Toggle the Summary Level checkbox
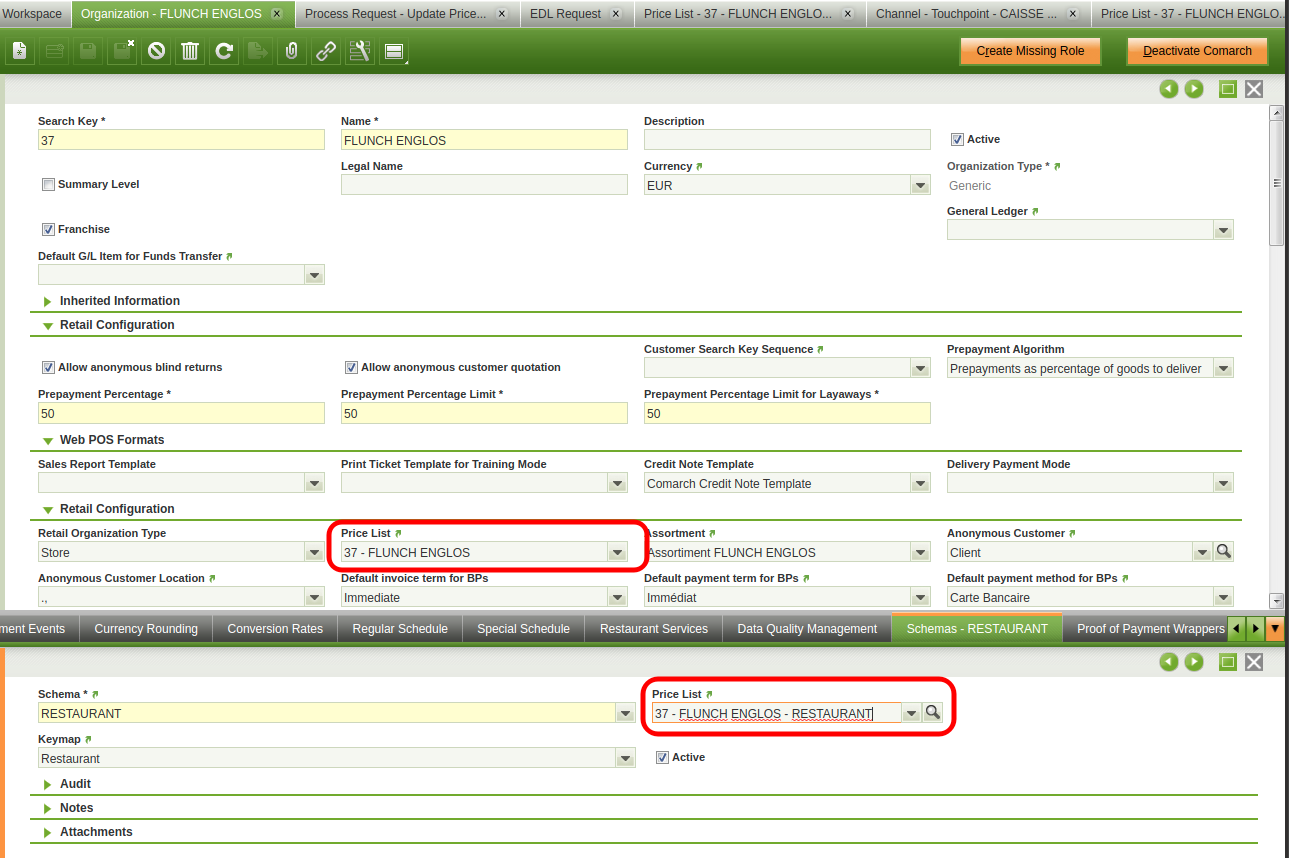 [x=48, y=185]
